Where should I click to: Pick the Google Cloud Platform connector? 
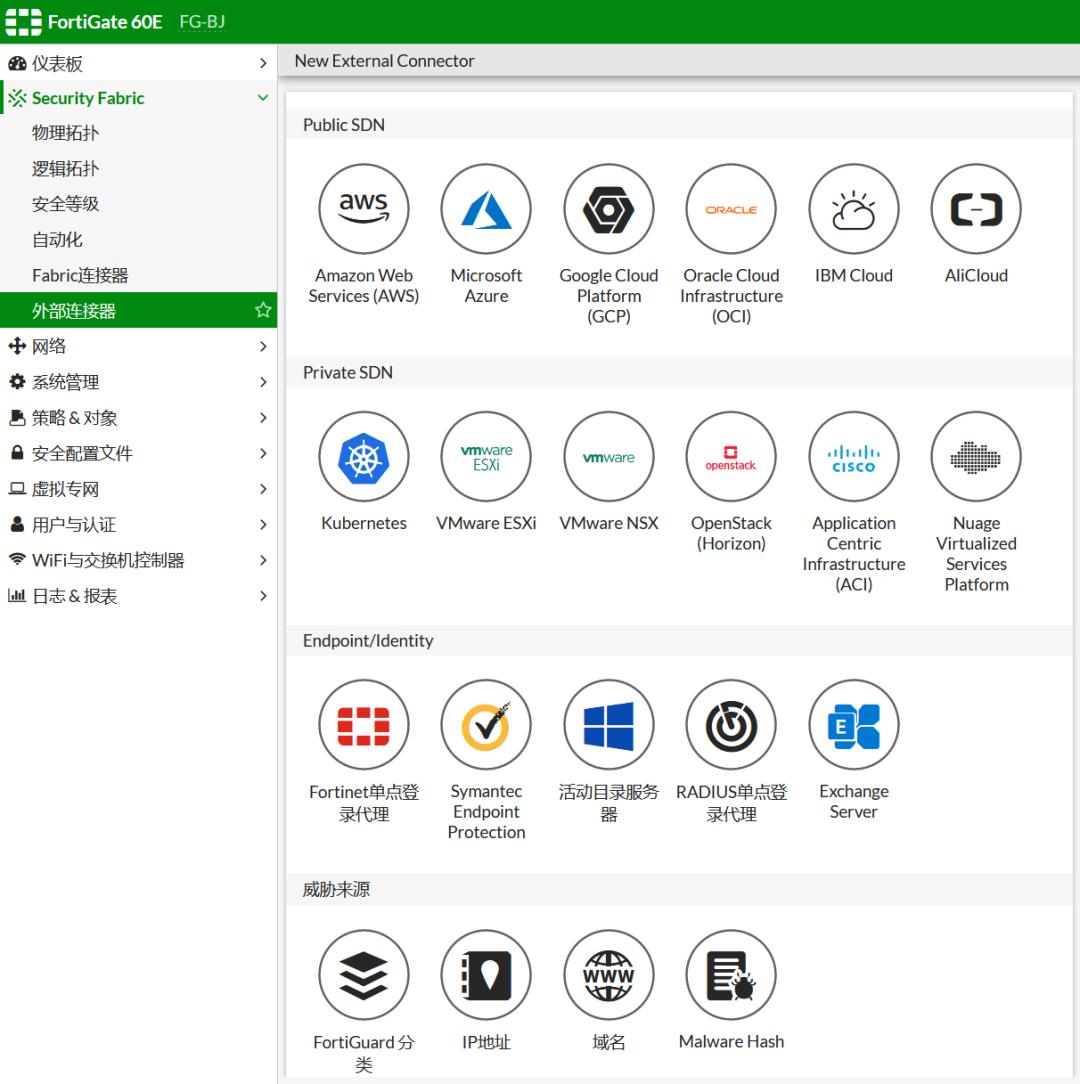point(608,210)
